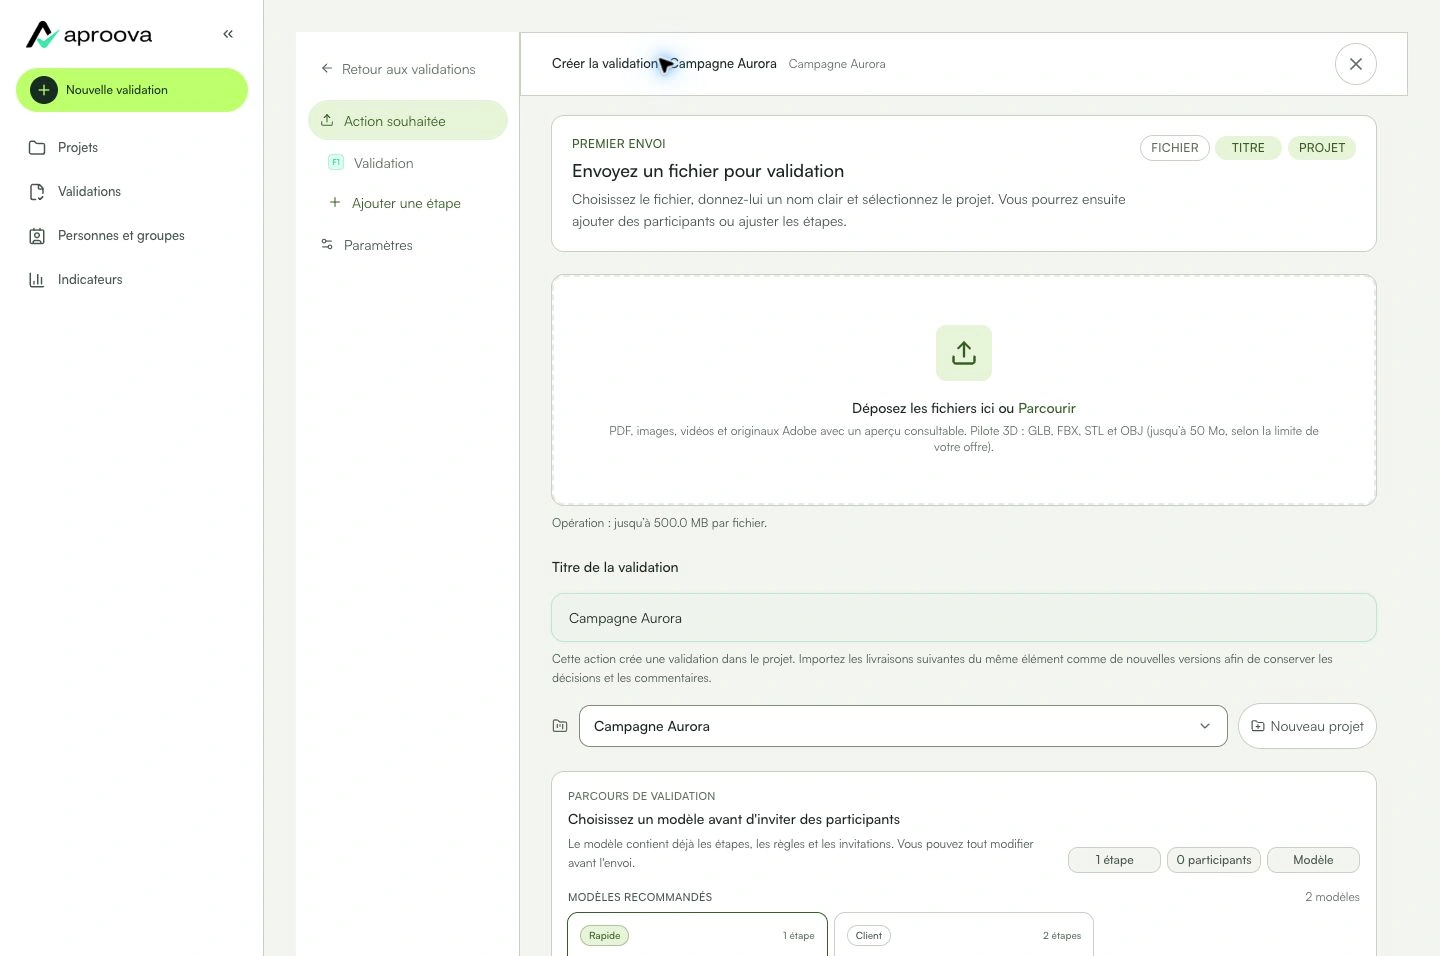
Task: Click the TITRE status chip
Action: [1248, 148]
